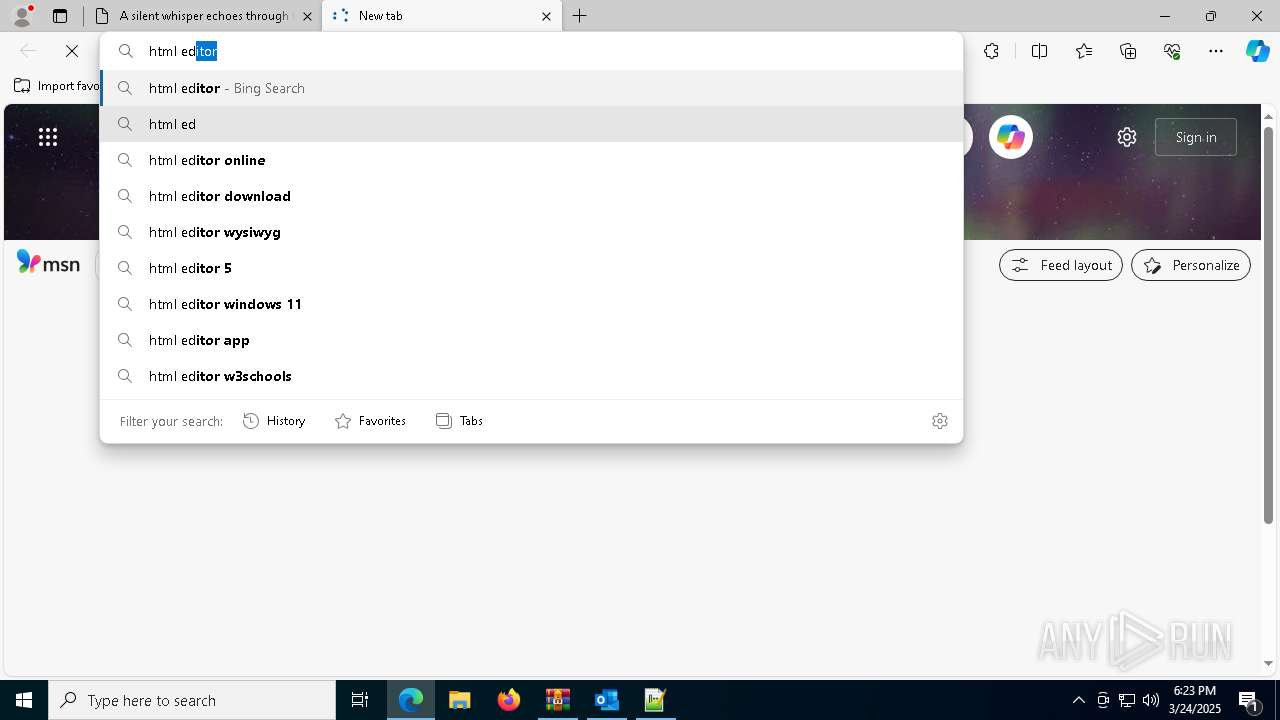
Task: Open the Feed layout options
Action: point(1061,265)
